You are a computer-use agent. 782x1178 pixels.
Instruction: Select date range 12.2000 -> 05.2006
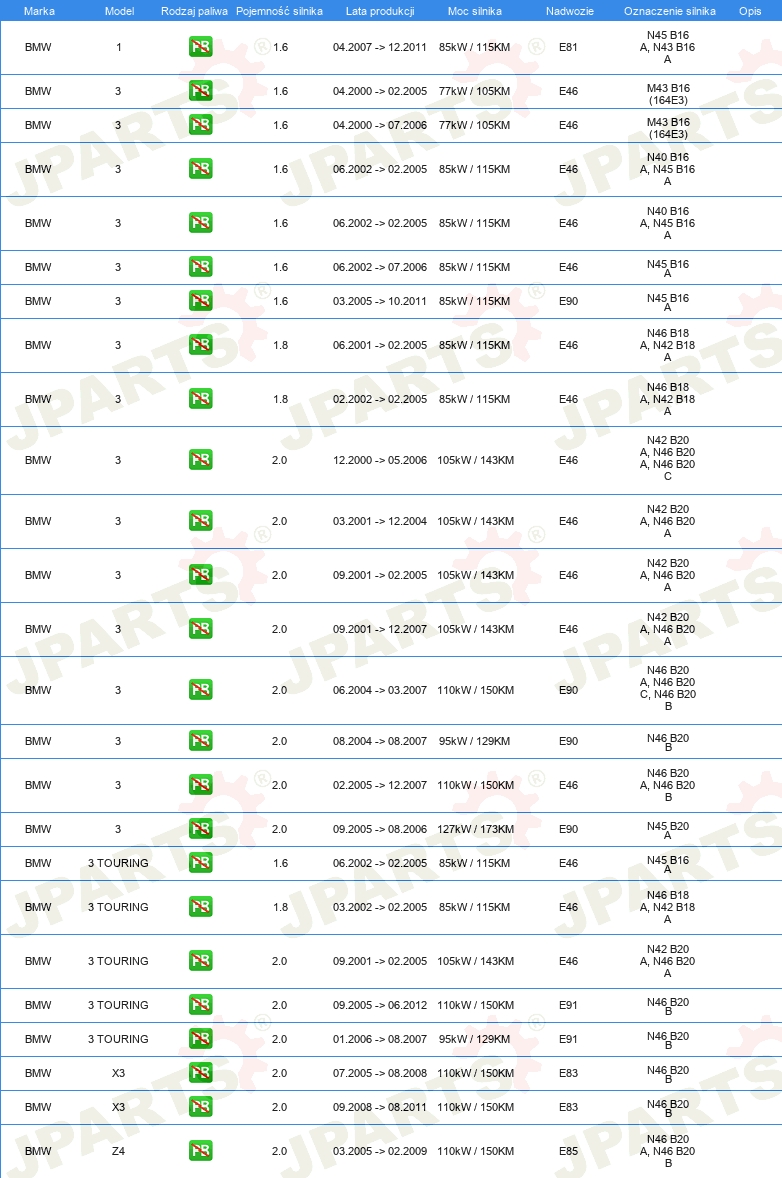[380, 461]
